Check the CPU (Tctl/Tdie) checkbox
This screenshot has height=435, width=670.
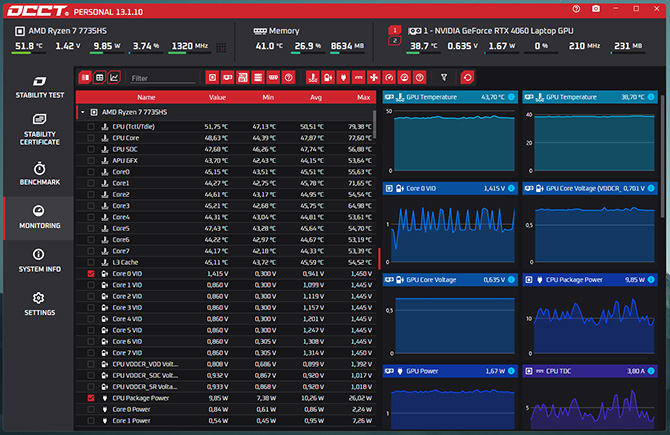(x=91, y=126)
